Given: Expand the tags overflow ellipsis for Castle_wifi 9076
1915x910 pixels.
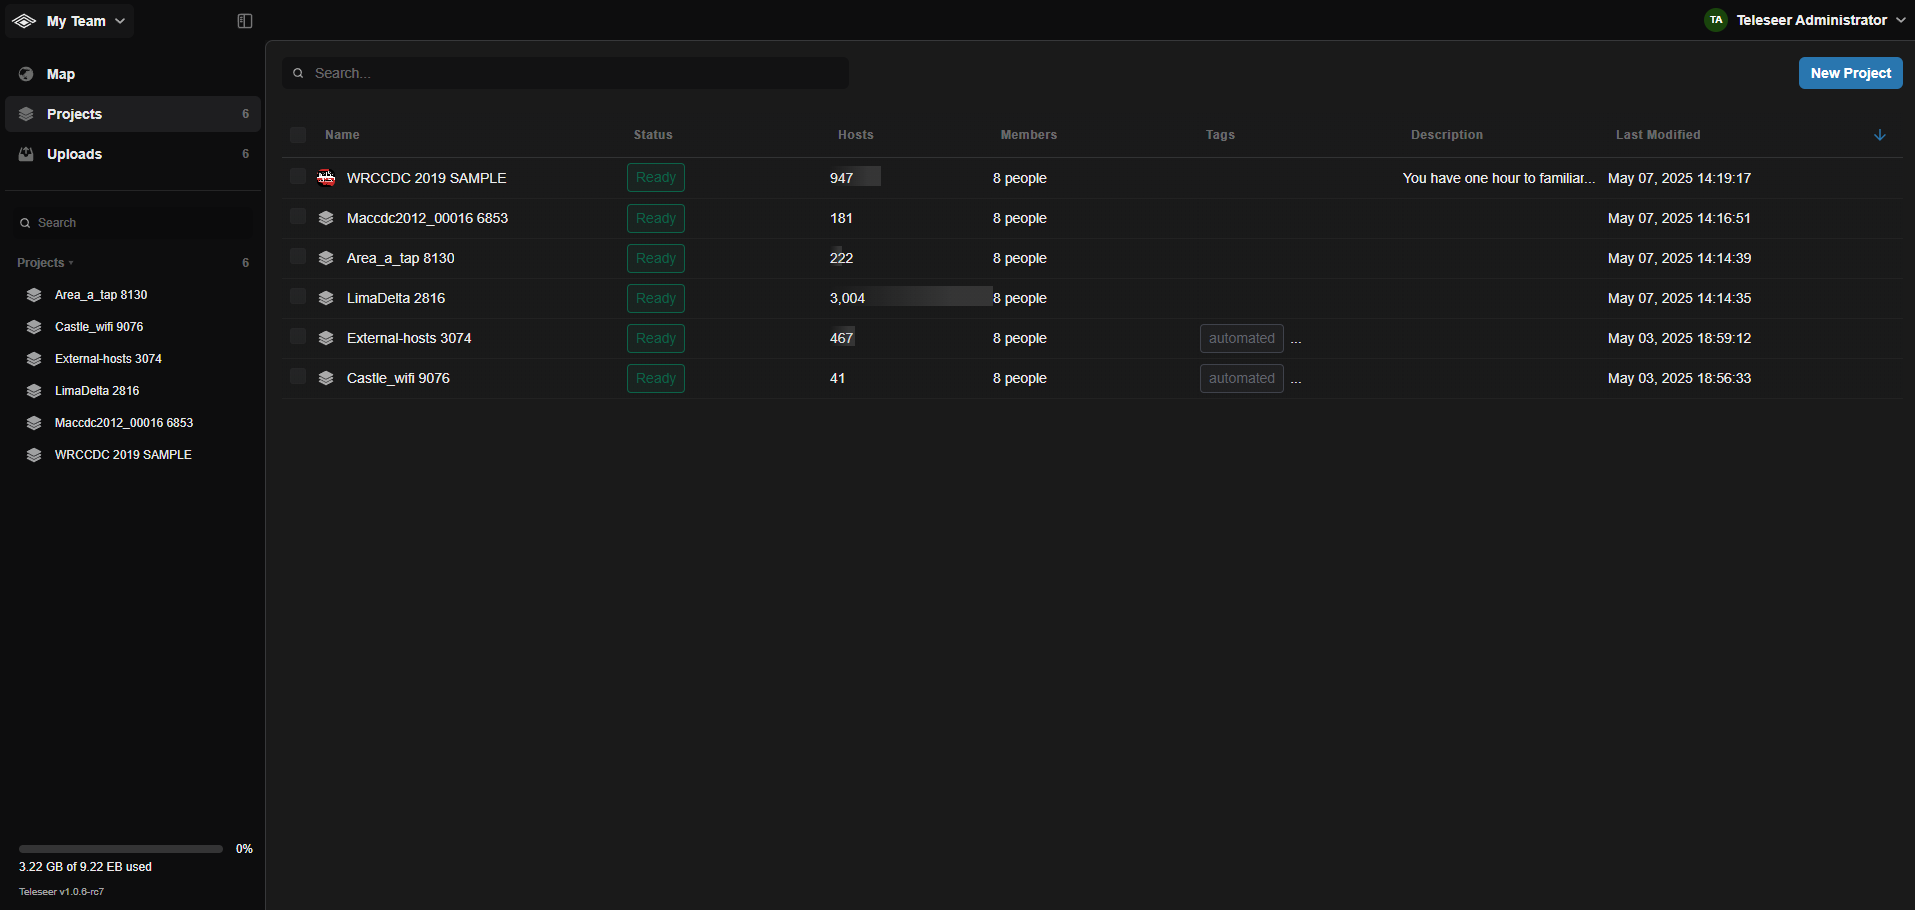Looking at the screenshot, I should tap(1296, 379).
